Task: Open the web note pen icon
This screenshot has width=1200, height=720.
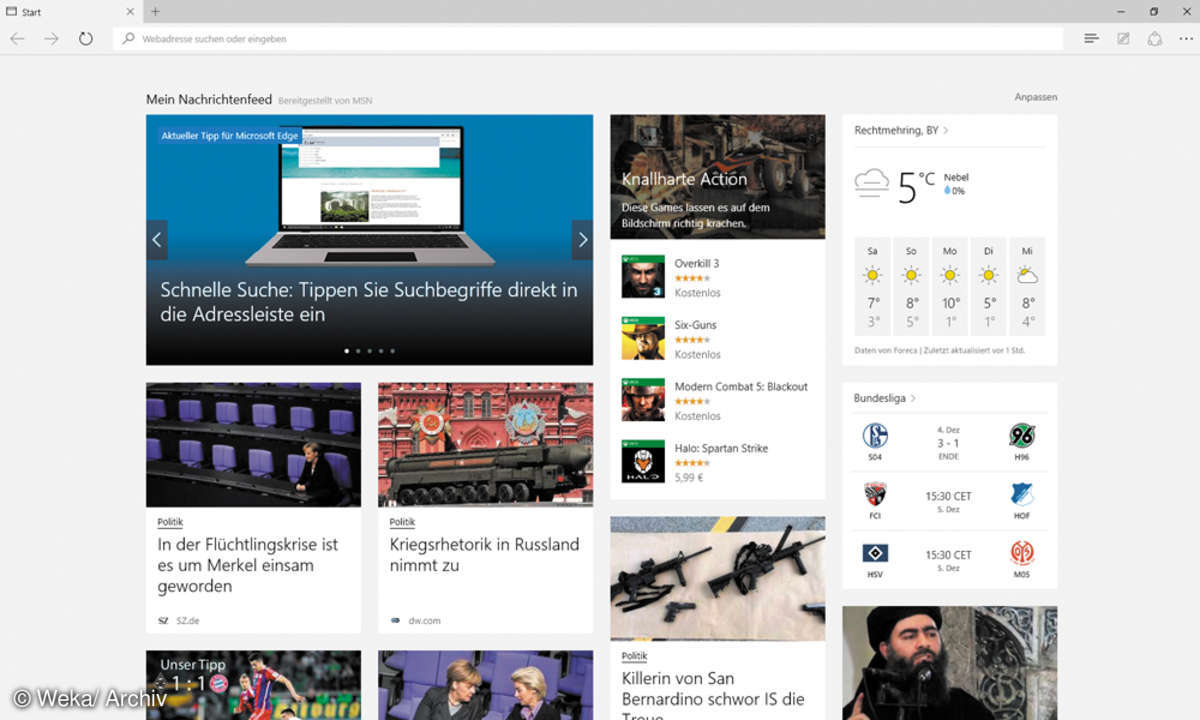Action: (x=1123, y=39)
